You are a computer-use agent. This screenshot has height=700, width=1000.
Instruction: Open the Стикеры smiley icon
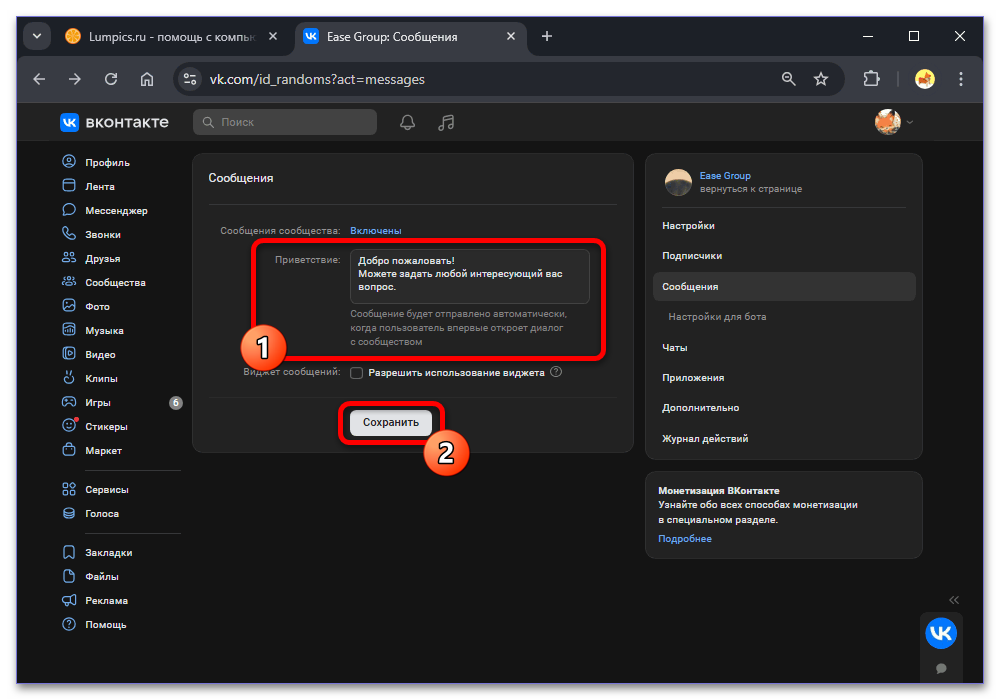(x=69, y=425)
